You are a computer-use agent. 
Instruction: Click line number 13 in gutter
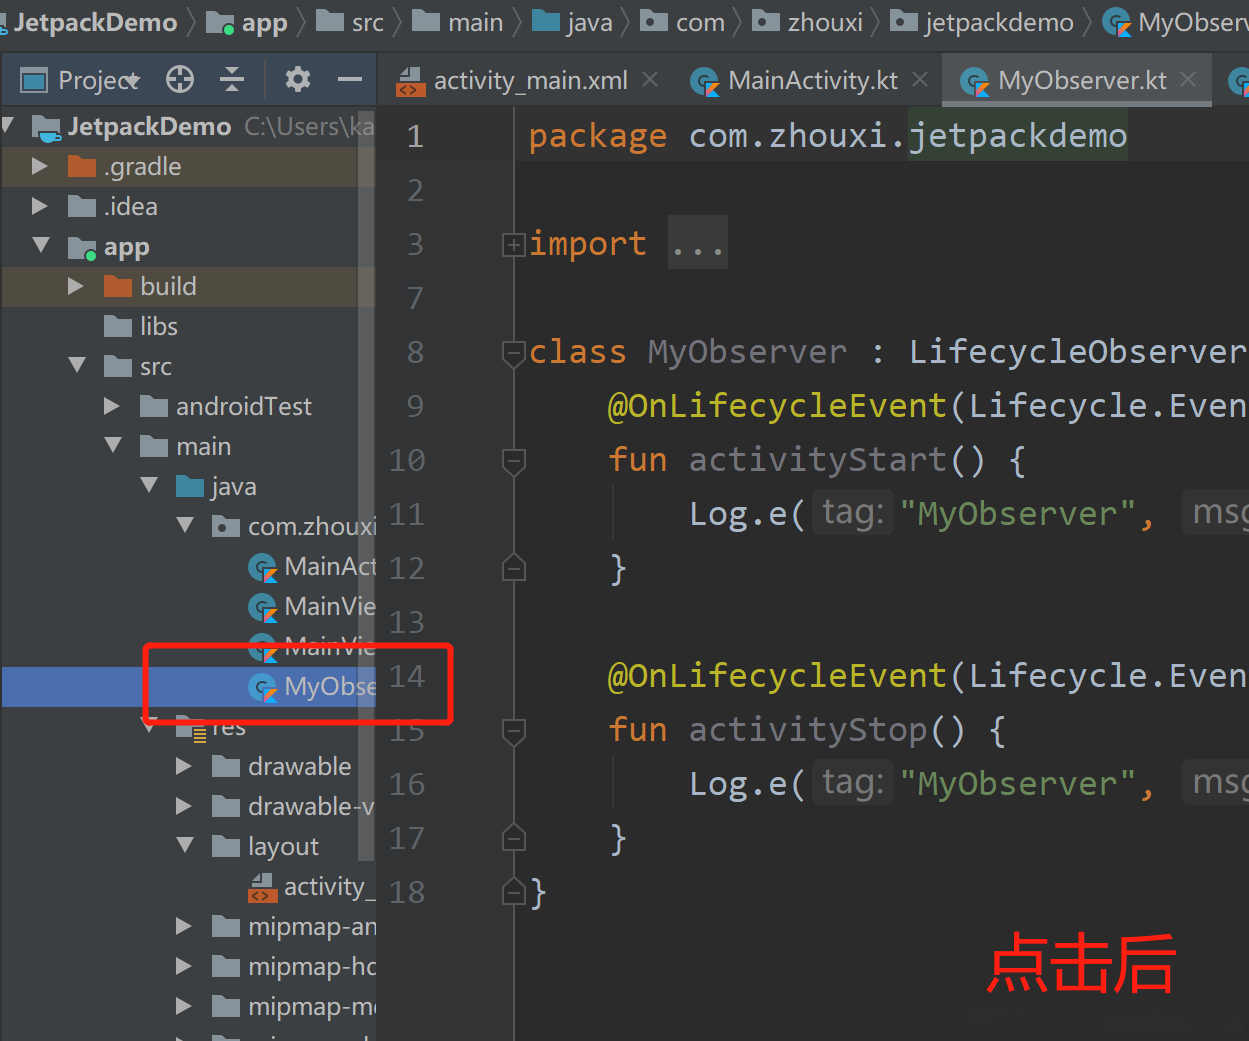(x=406, y=622)
